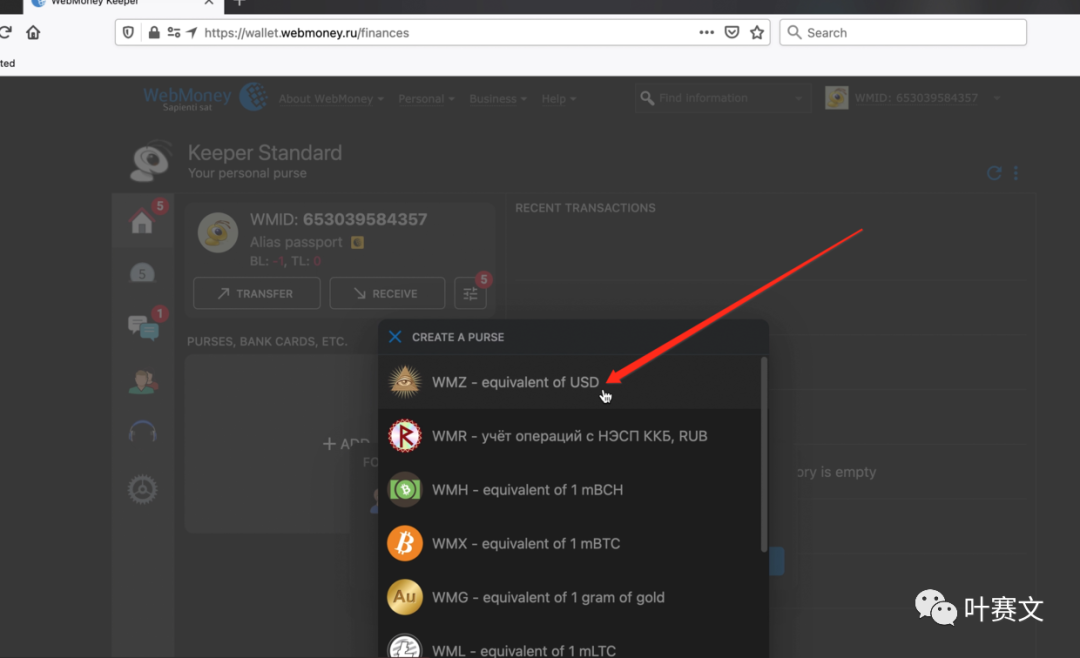The image size is (1080, 658).
Task: Open the contacts icon in sidebar
Action: (143, 381)
